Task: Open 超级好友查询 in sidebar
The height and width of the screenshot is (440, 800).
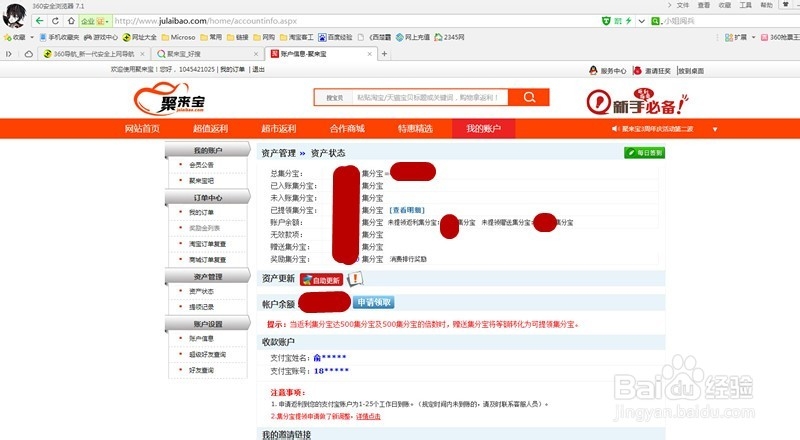Action: (x=208, y=354)
